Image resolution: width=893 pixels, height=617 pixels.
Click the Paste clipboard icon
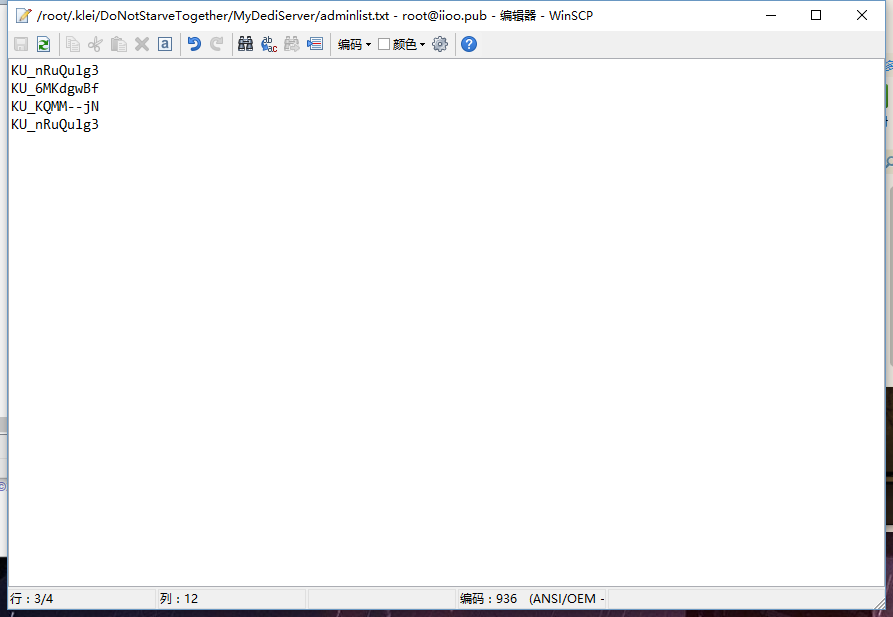tap(119, 44)
